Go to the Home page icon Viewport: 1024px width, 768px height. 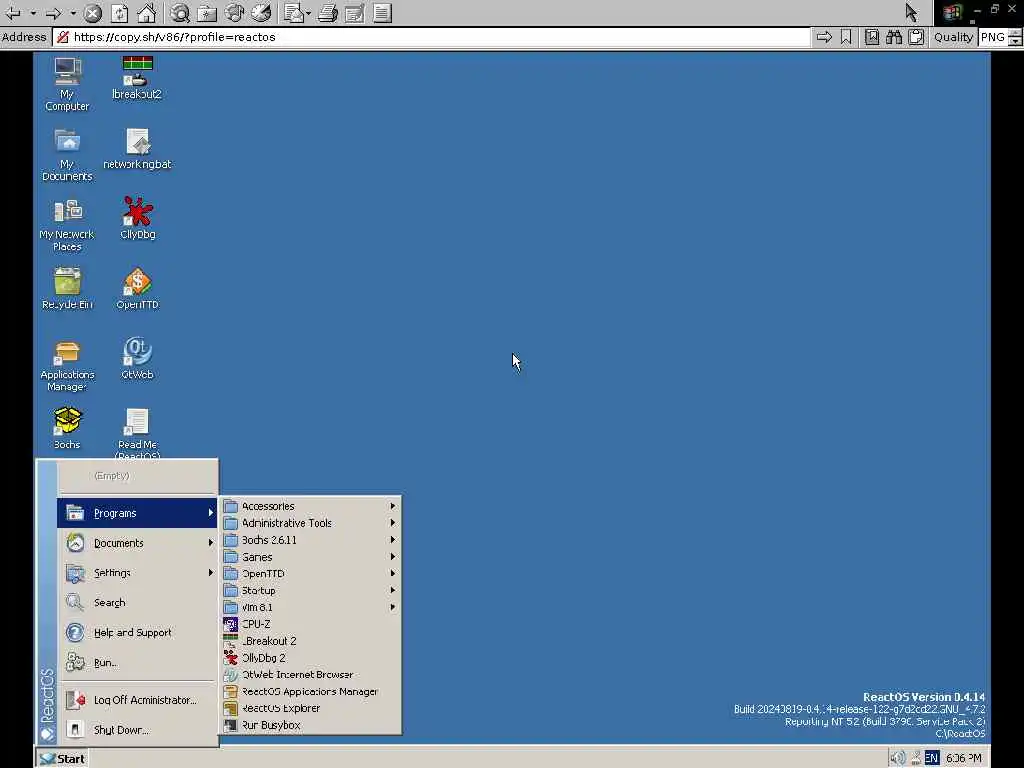point(146,12)
